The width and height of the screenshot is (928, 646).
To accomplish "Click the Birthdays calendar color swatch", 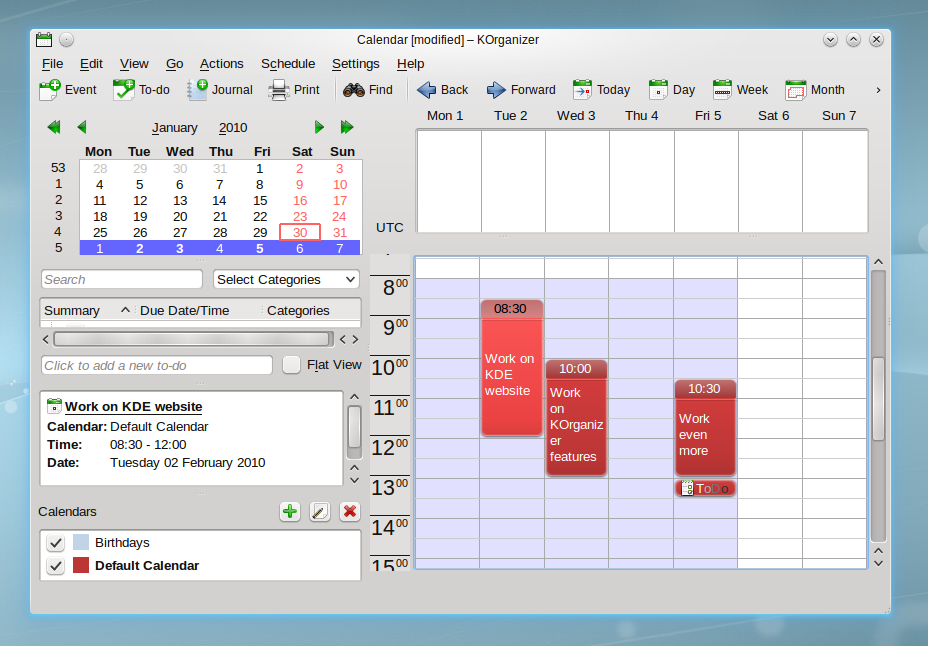I will point(81,542).
